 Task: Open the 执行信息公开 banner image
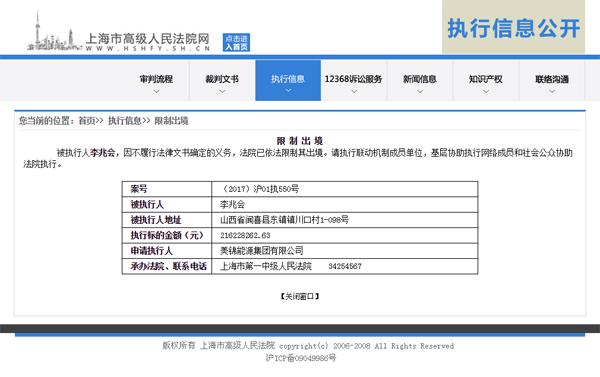(x=514, y=28)
